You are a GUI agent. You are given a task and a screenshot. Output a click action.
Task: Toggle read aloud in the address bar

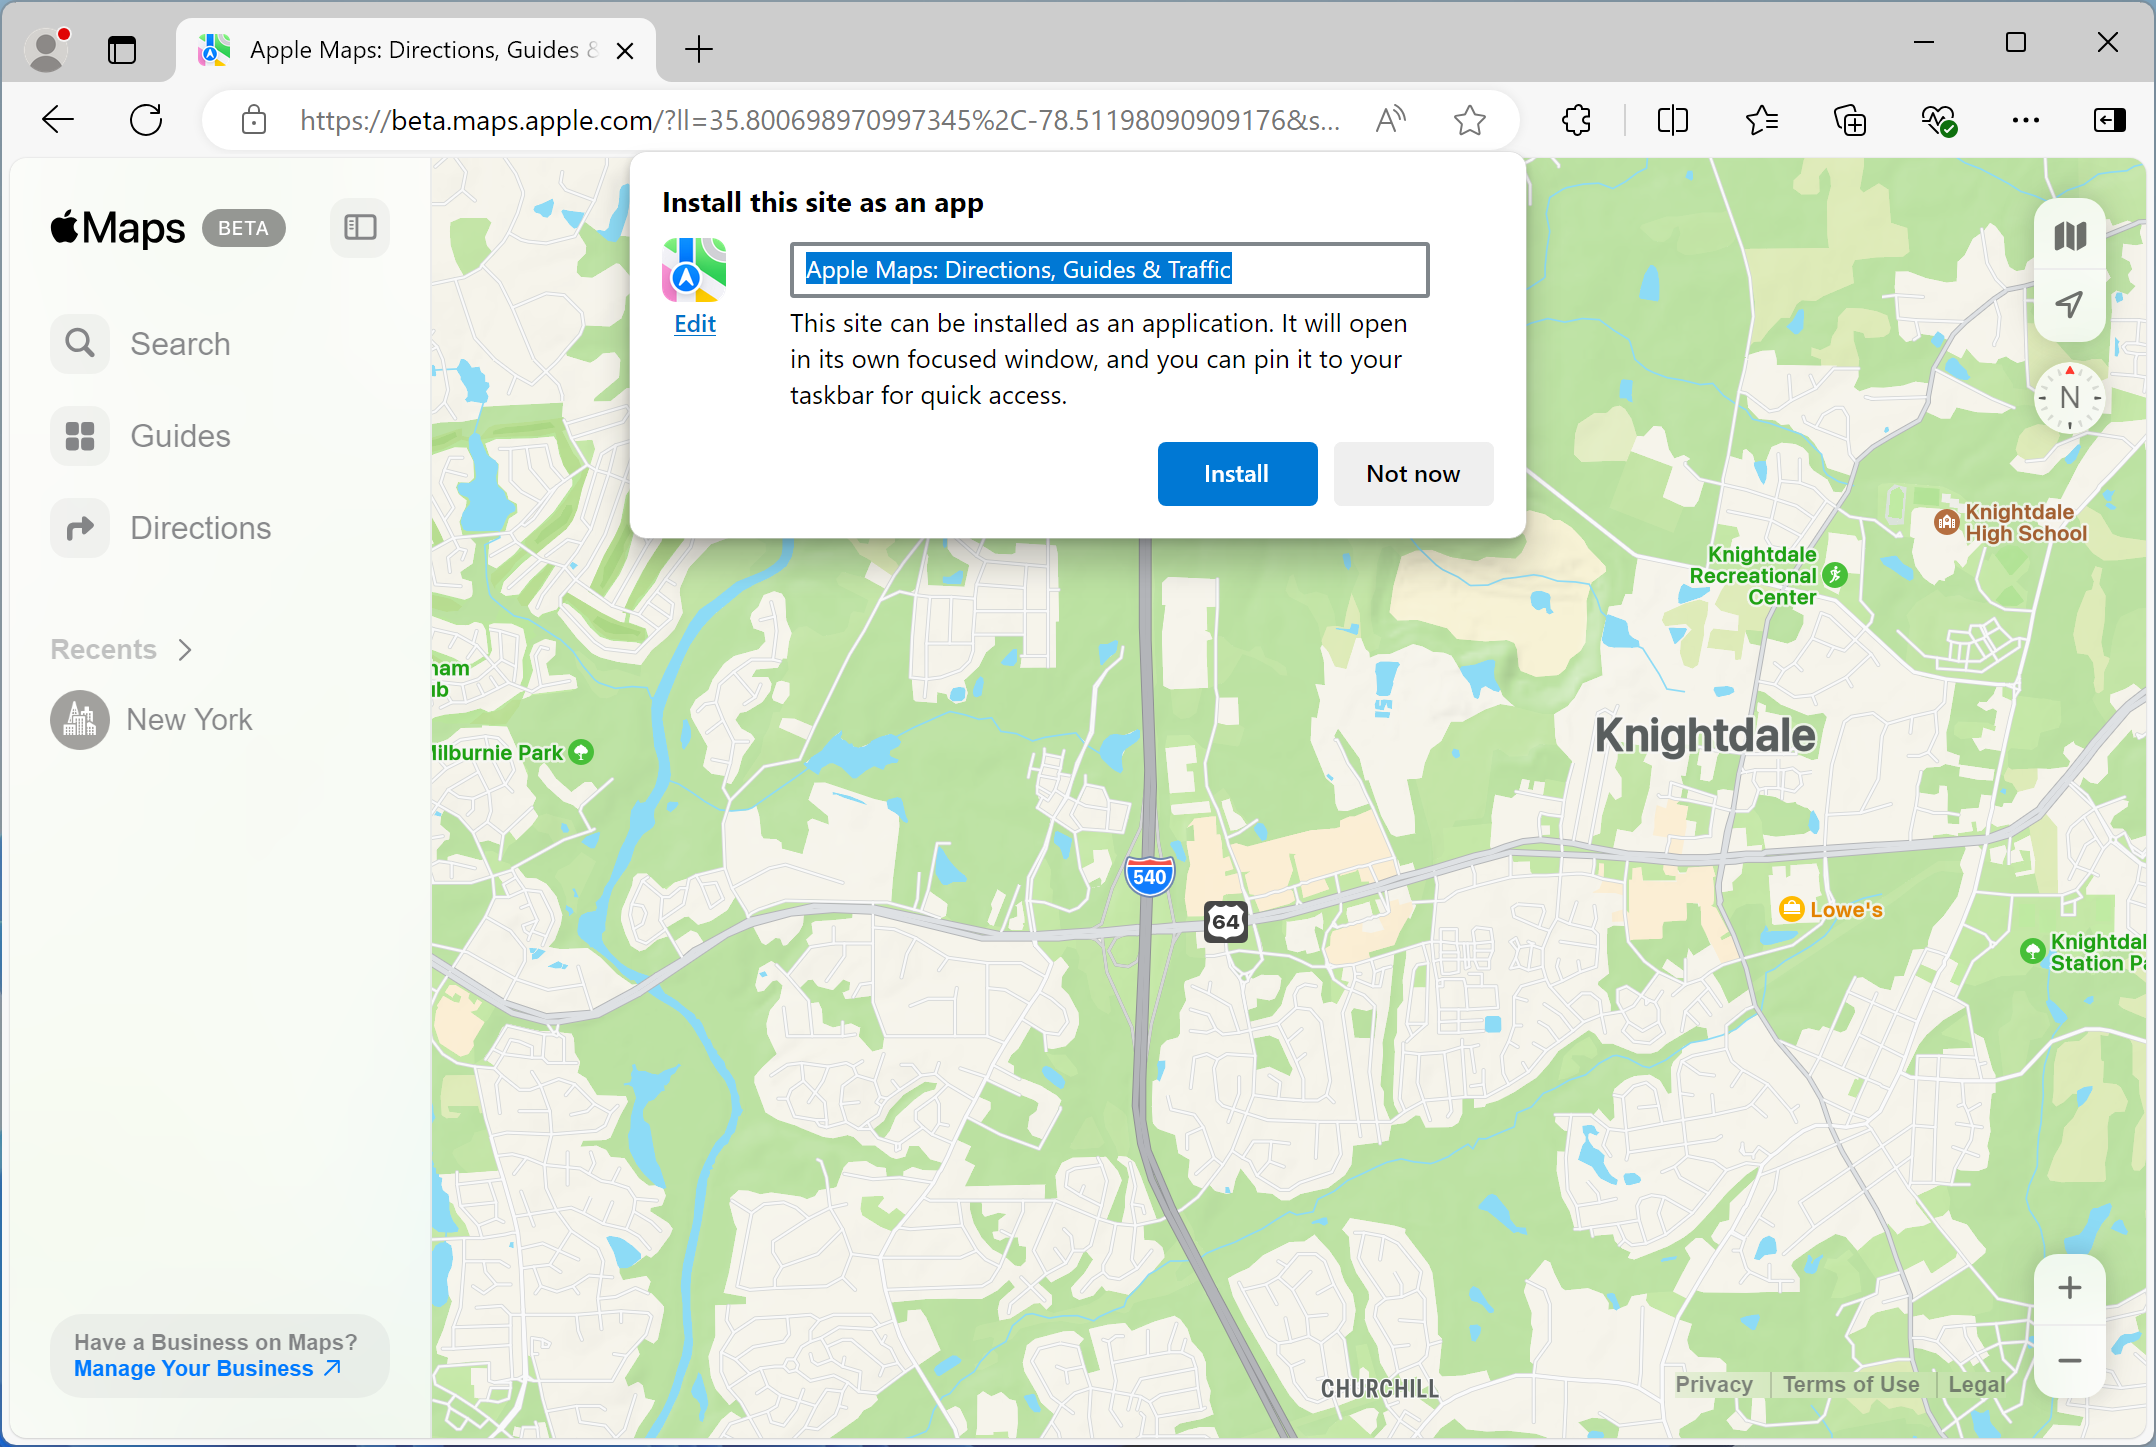pos(1390,120)
